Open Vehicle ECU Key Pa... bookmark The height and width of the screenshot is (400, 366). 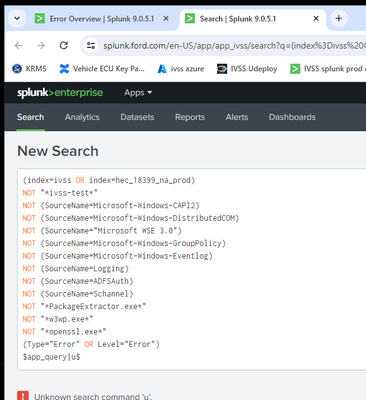tap(102, 69)
